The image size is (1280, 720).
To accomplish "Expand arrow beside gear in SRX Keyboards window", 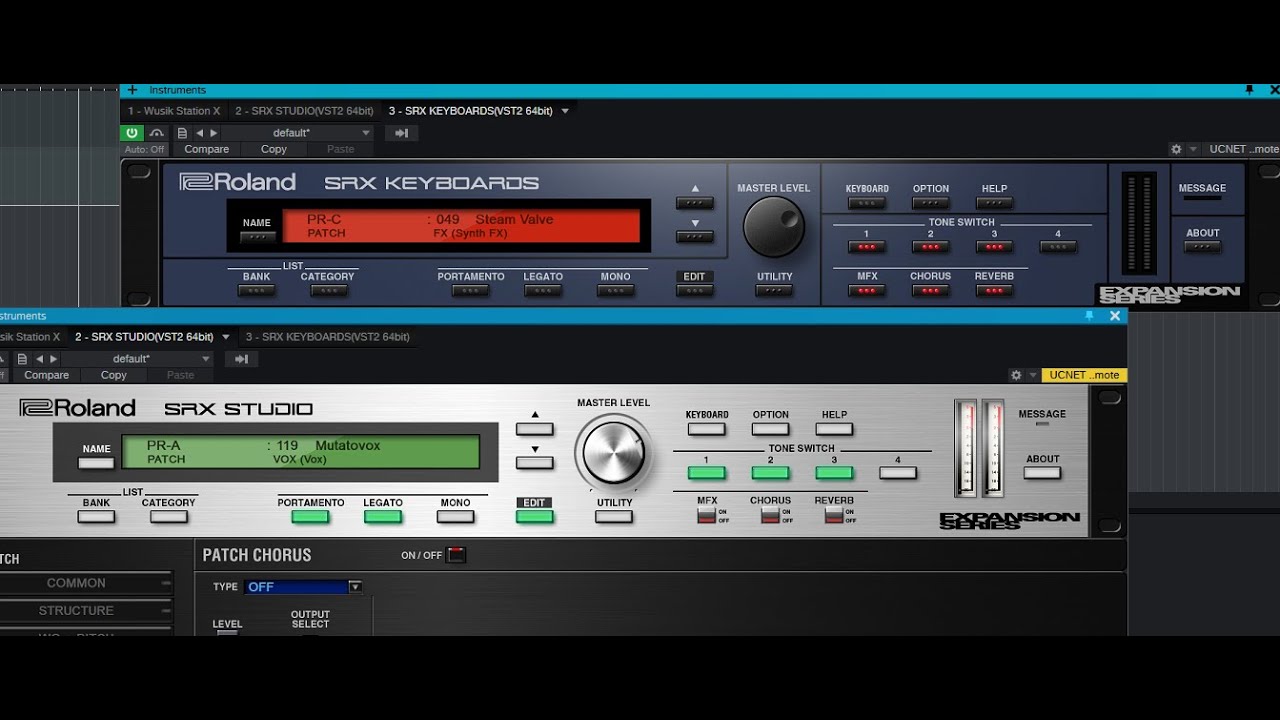I will point(1192,149).
